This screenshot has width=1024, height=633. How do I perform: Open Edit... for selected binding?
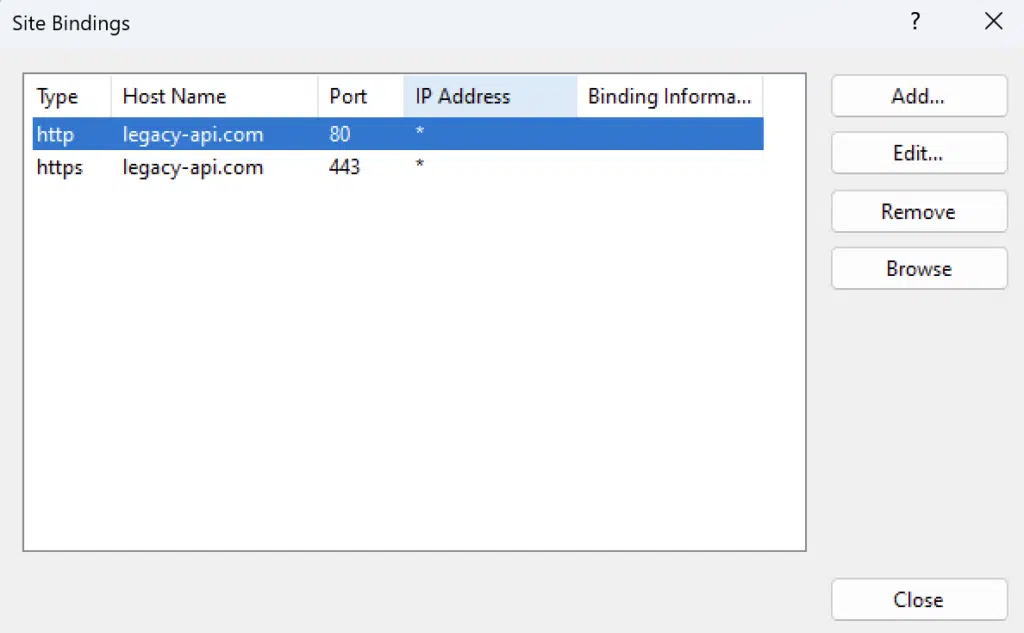(x=918, y=154)
